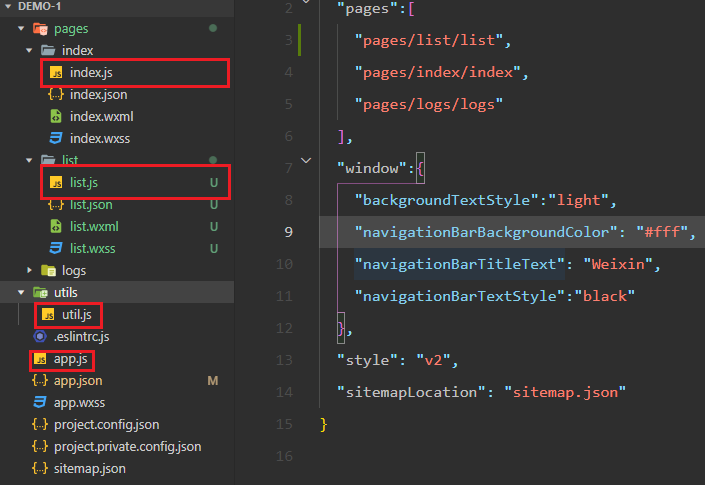Click the list.wxml file icon

click(x=56, y=226)
